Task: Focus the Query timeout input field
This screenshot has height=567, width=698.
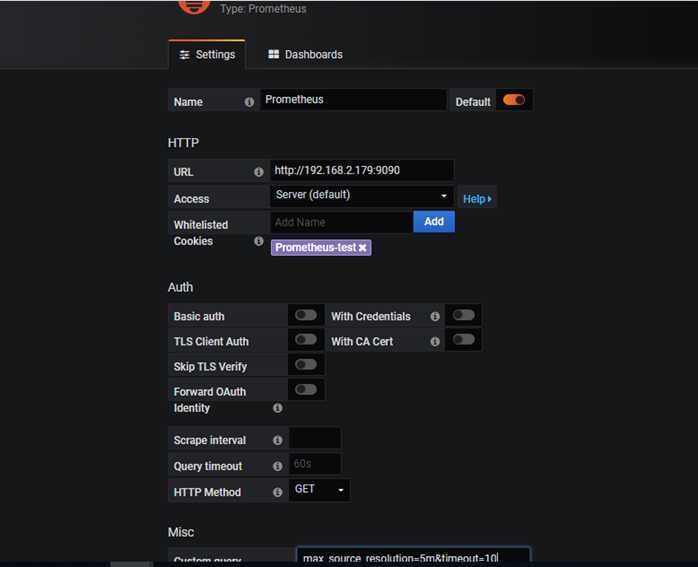Action: point(315,464)
